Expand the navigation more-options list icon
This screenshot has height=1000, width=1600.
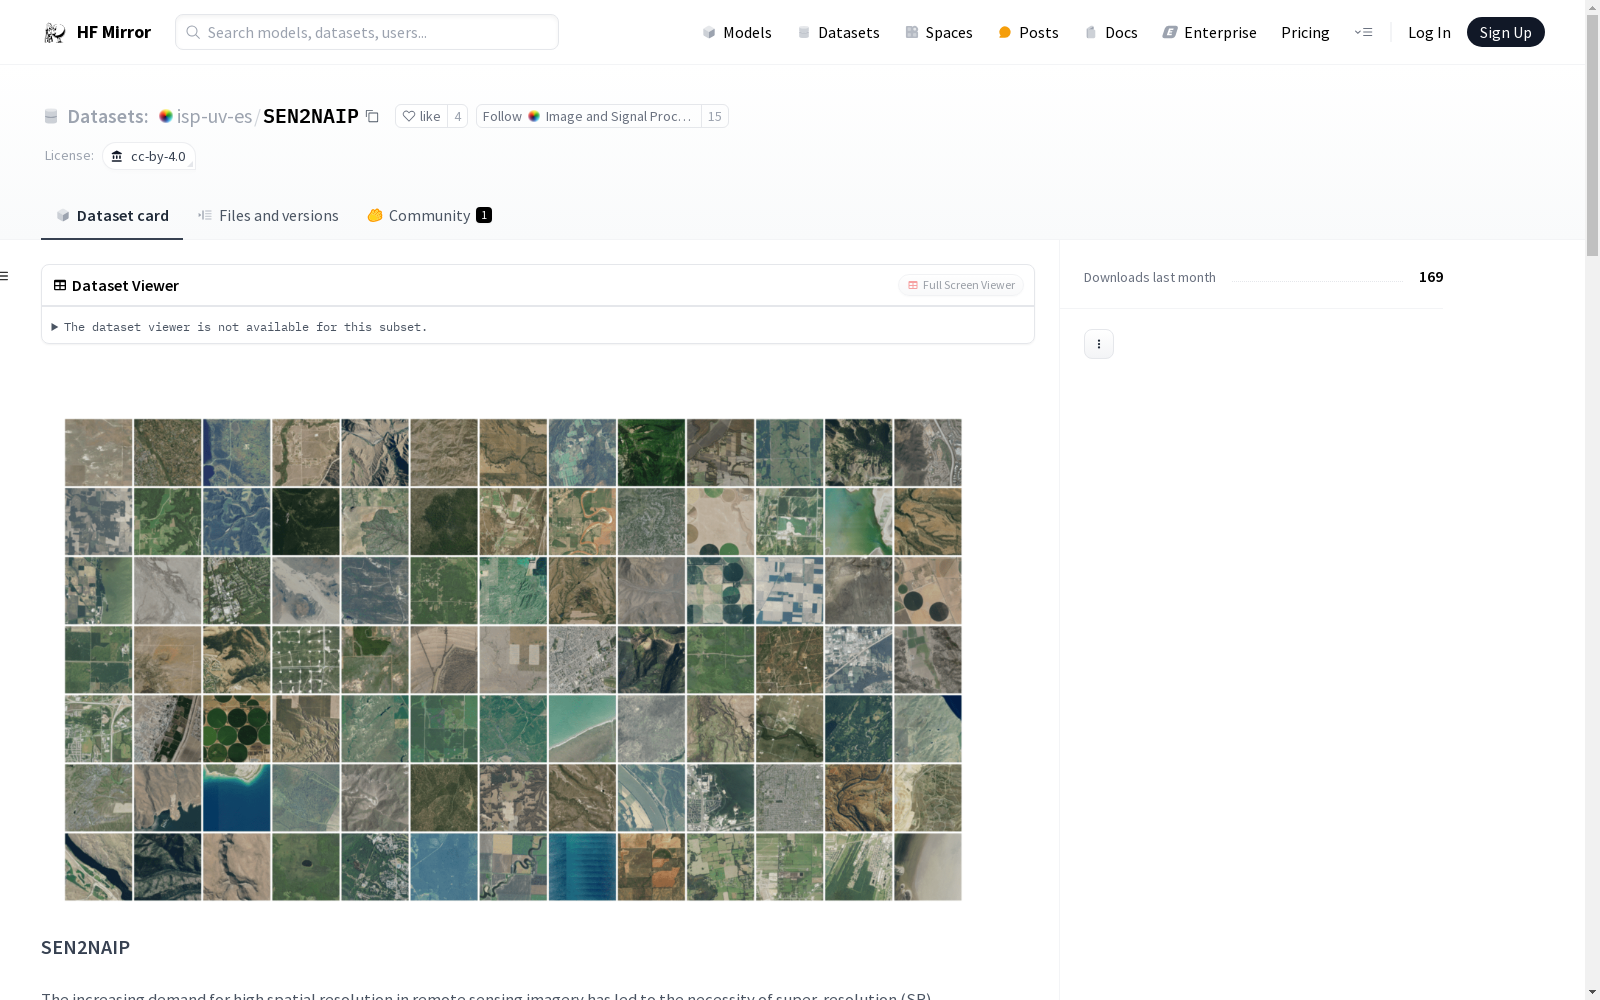[1363, 33]
